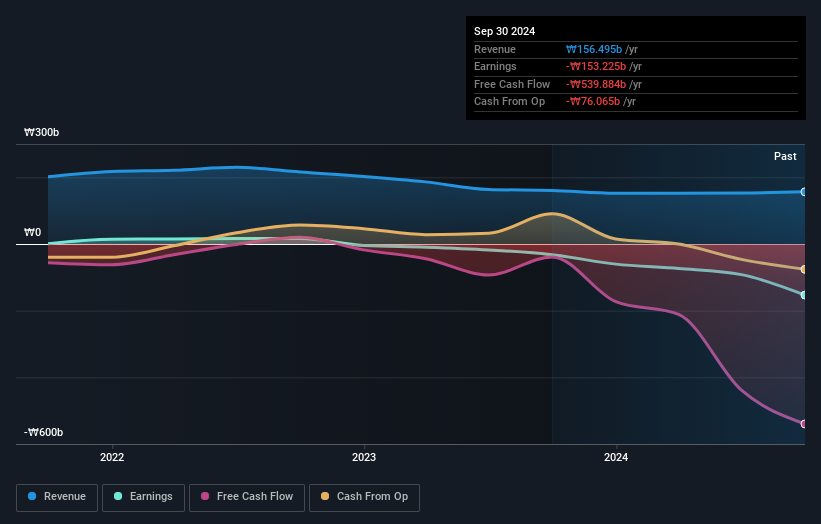The image size is (821, 524).
Task: Toggle the Free Cash Flow legend series
Action: 247,497
